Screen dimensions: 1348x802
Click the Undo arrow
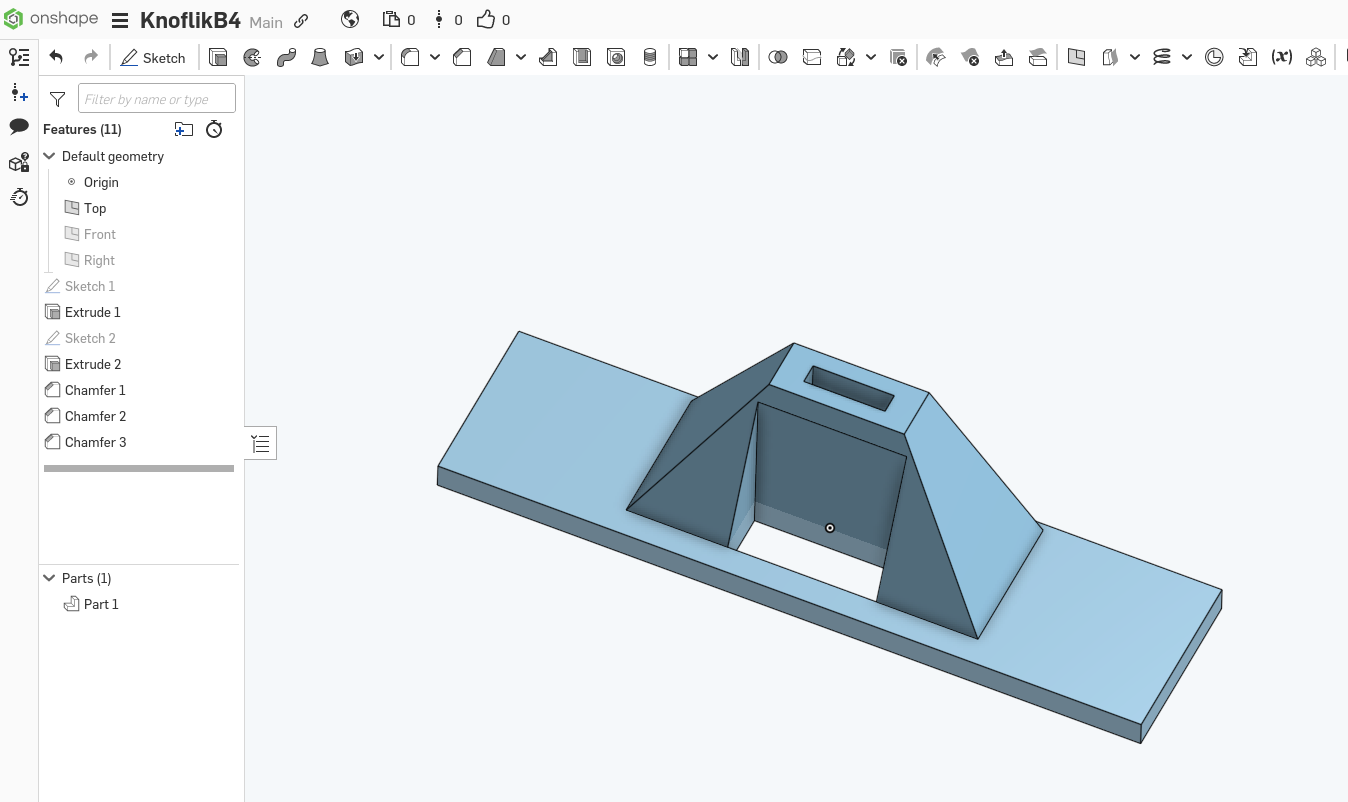pyautogui.click(x=56, y=58)
